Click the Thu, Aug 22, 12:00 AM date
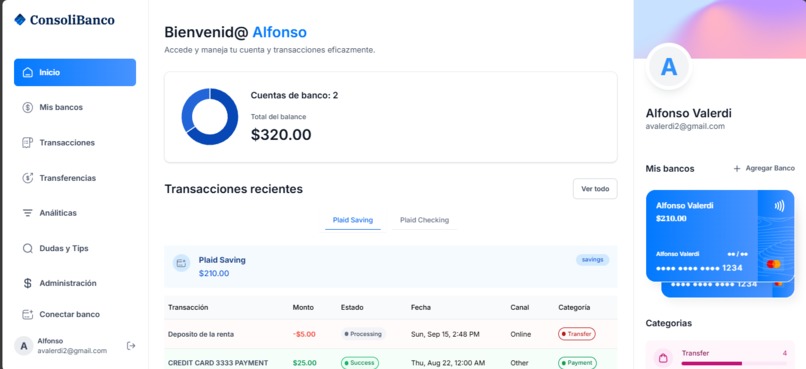This screenshot has height=369, width=806. click(x=448, y=363)
